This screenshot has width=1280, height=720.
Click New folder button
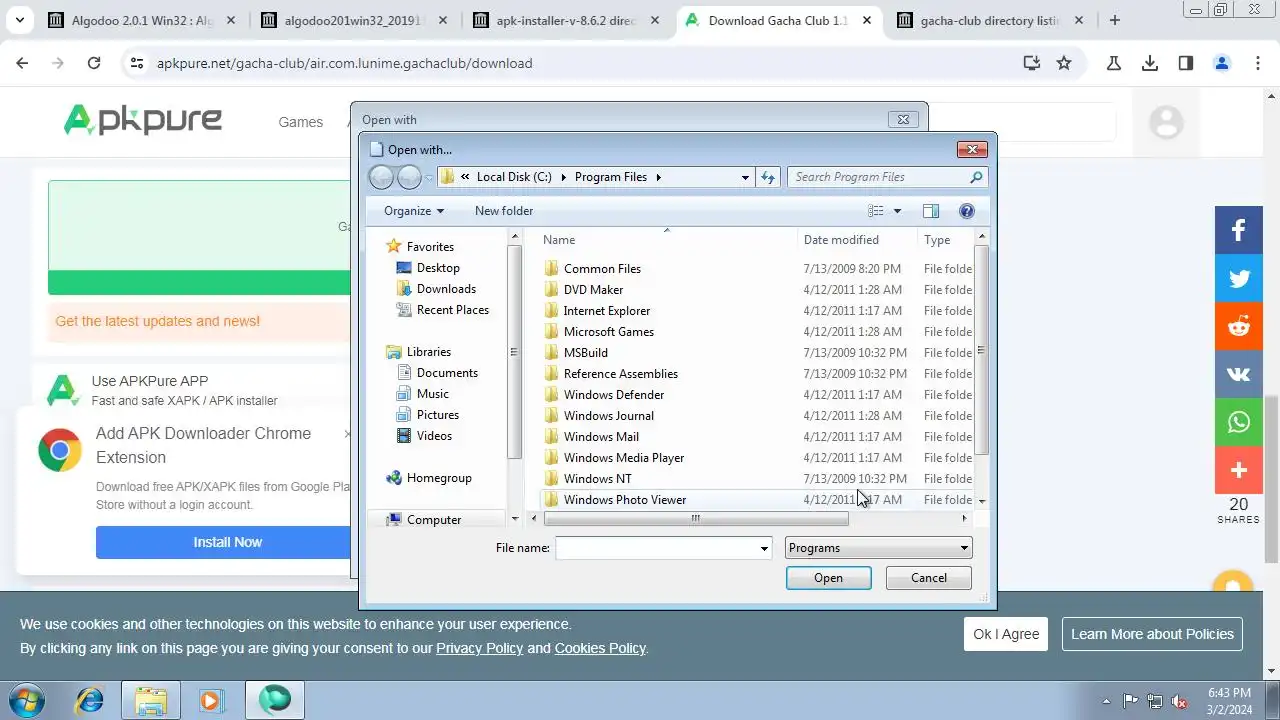click(x=504, y=211)
